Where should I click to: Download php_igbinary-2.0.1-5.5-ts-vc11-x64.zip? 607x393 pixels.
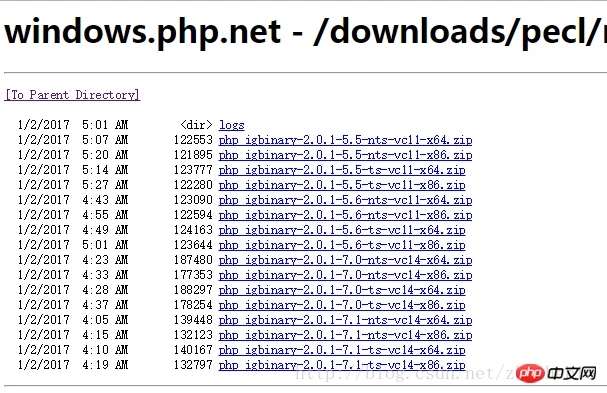pyautogui.click(x=342, y=170)
